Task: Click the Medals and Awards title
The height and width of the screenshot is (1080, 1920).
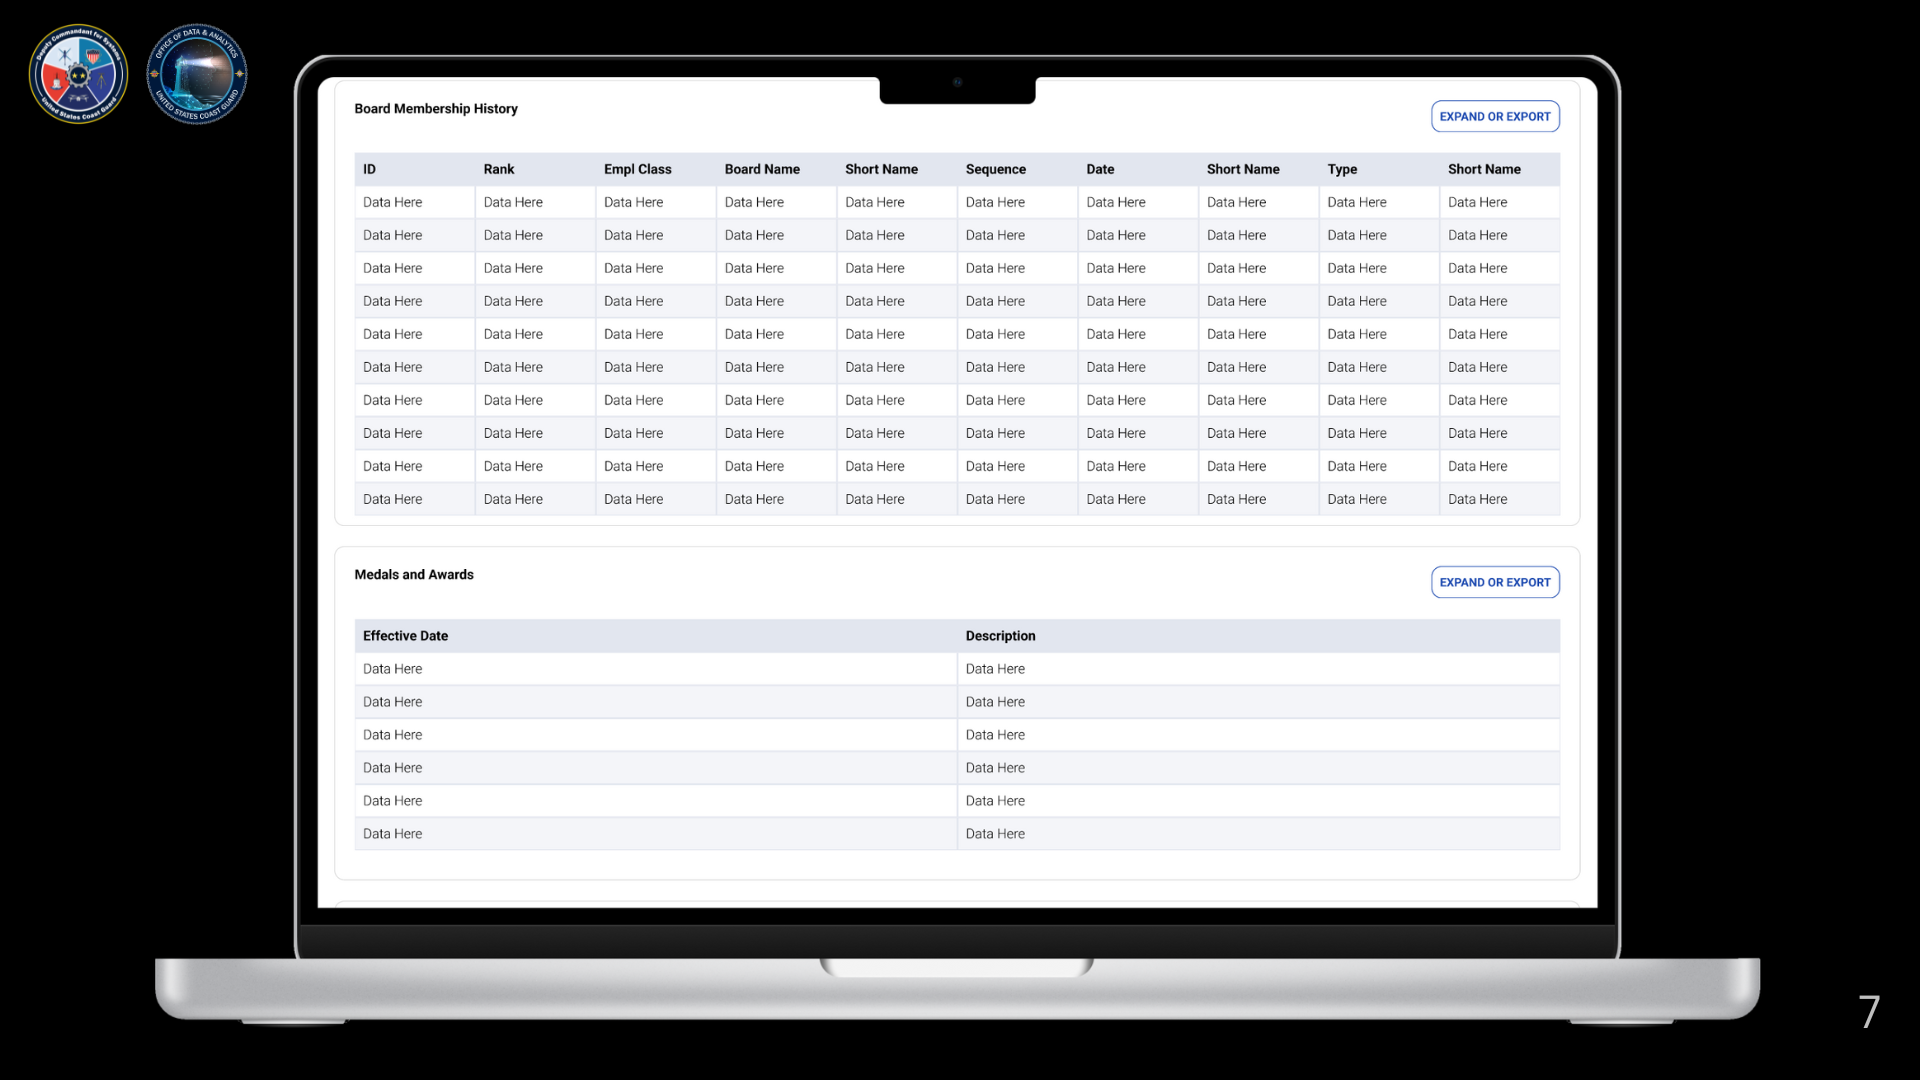Action: [414, 574]
